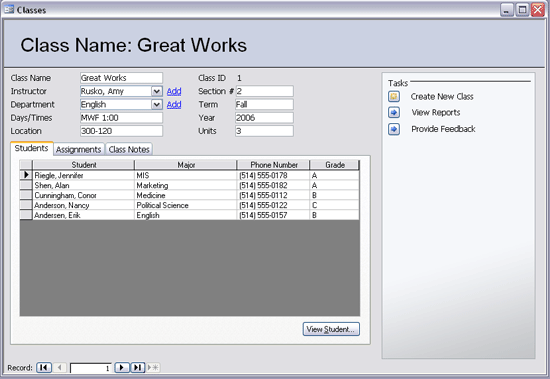Go to the next record

[x=122, y=367]
